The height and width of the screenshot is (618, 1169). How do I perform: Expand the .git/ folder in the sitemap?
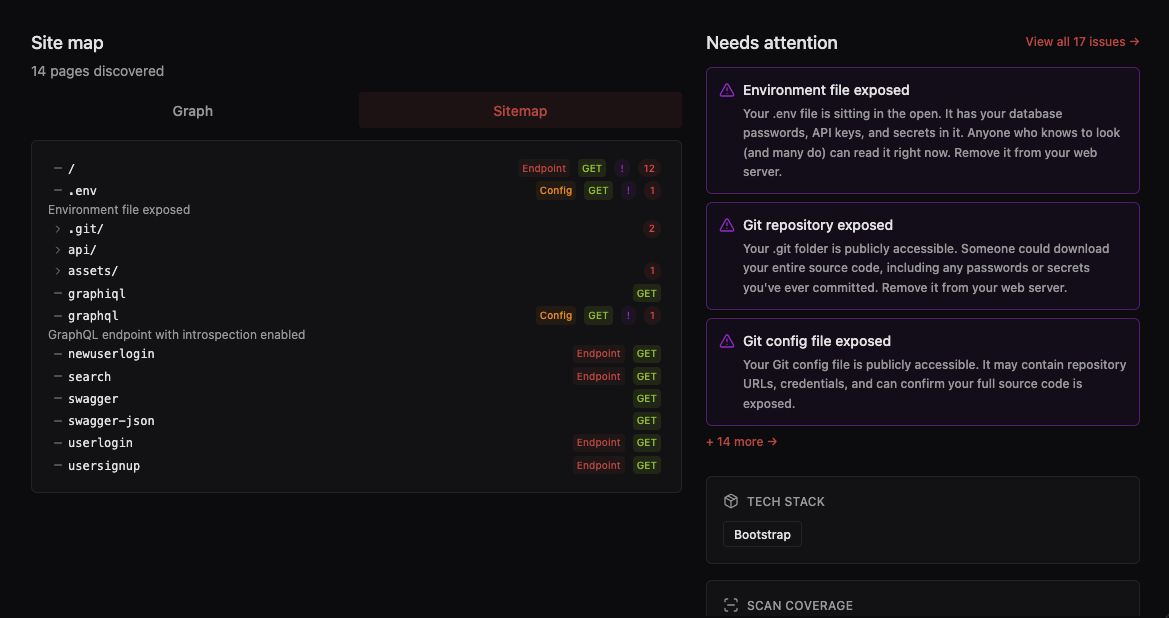click(57, 228)
